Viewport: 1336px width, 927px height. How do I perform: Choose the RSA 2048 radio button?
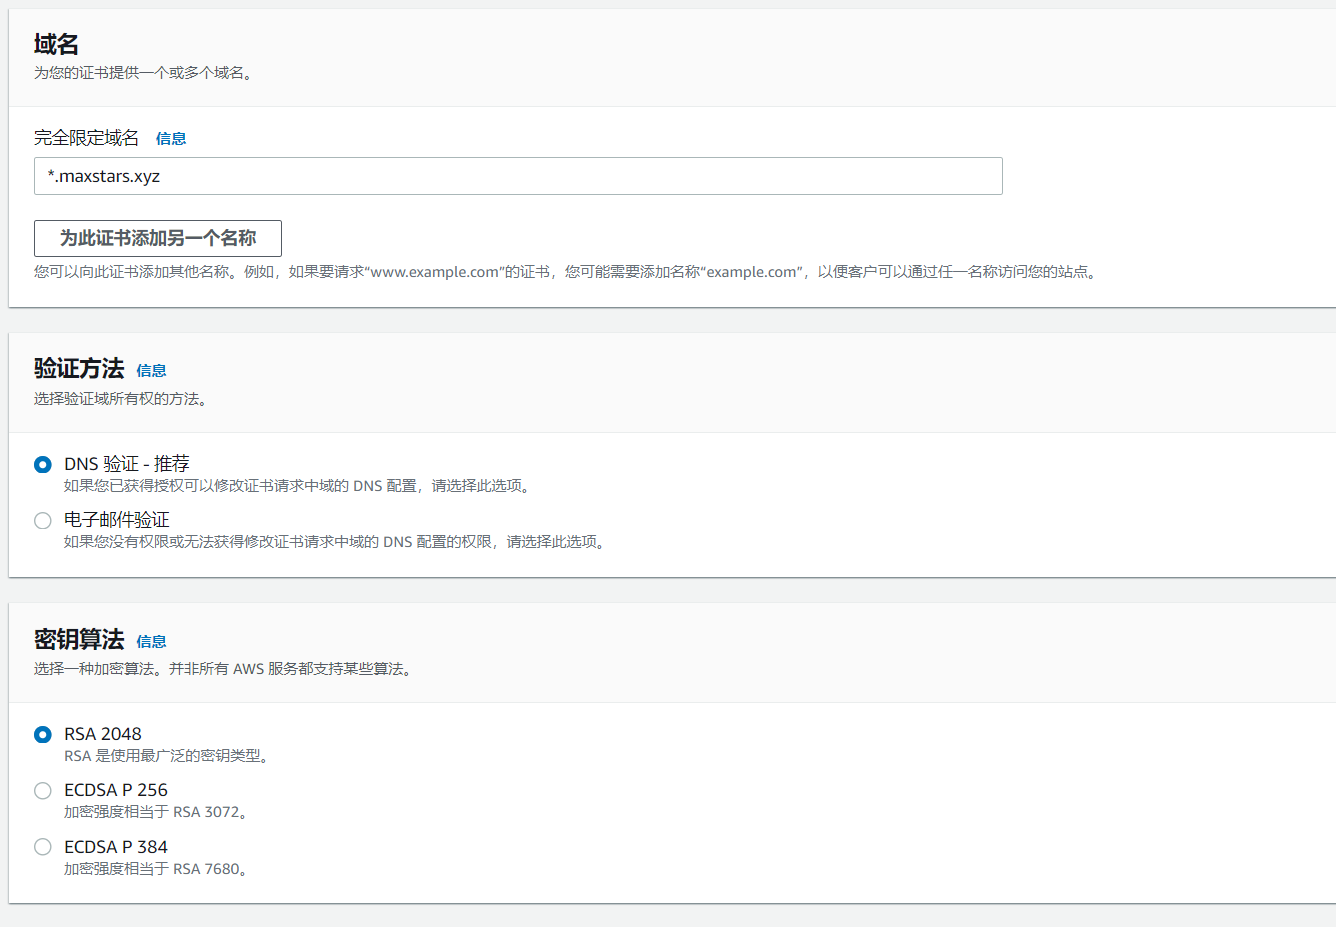[x=43, y=734]
